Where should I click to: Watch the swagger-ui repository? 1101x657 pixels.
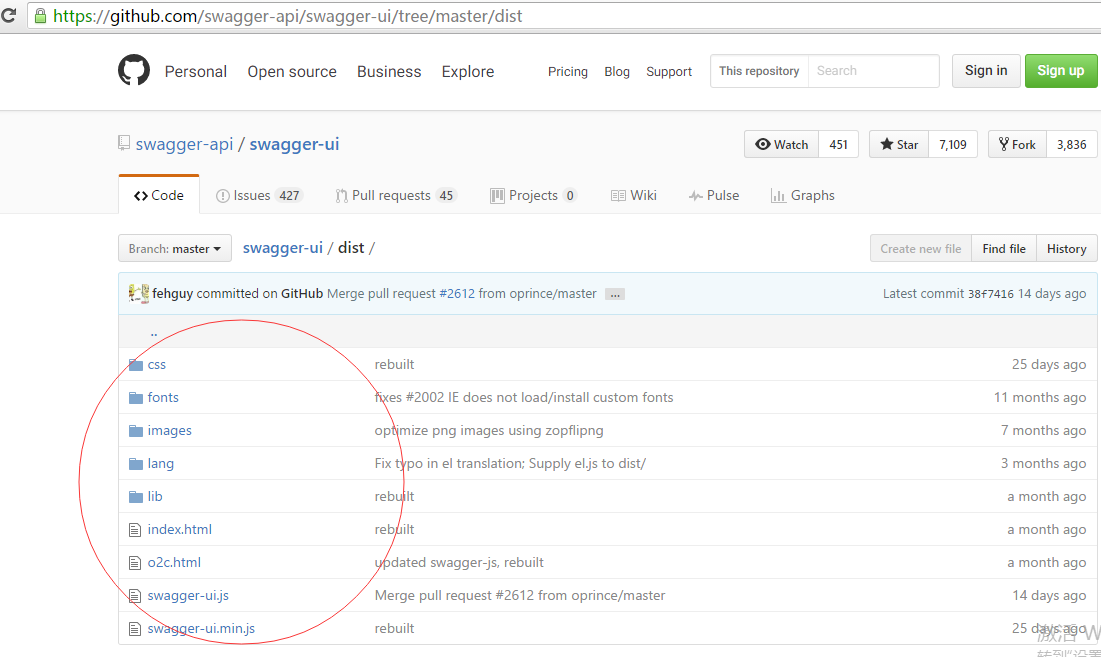click(x=782, y=145)
